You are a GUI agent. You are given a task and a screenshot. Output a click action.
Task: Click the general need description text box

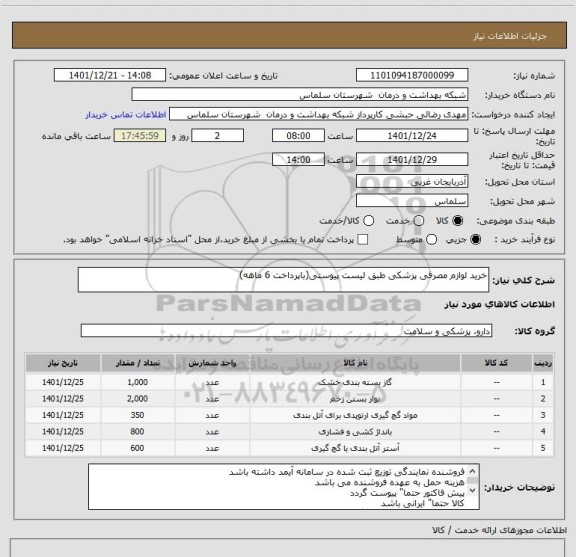click(283, 280)
